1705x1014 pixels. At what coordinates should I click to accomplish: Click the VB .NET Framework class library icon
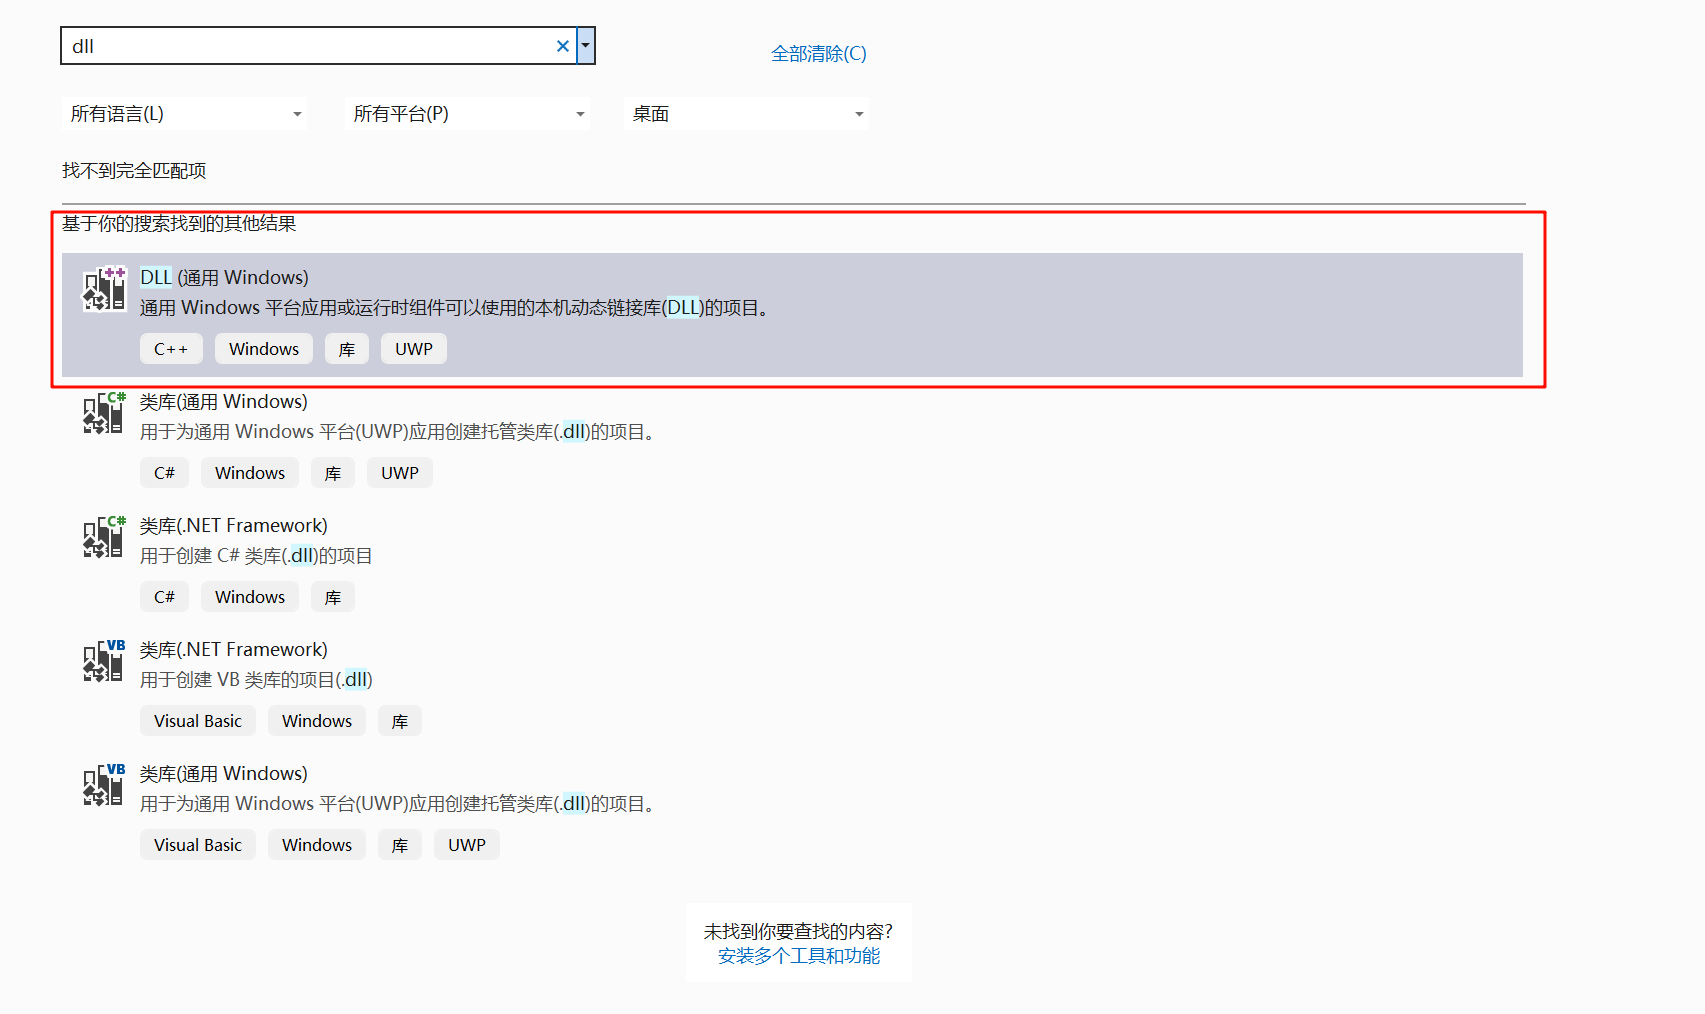[104, 661]
